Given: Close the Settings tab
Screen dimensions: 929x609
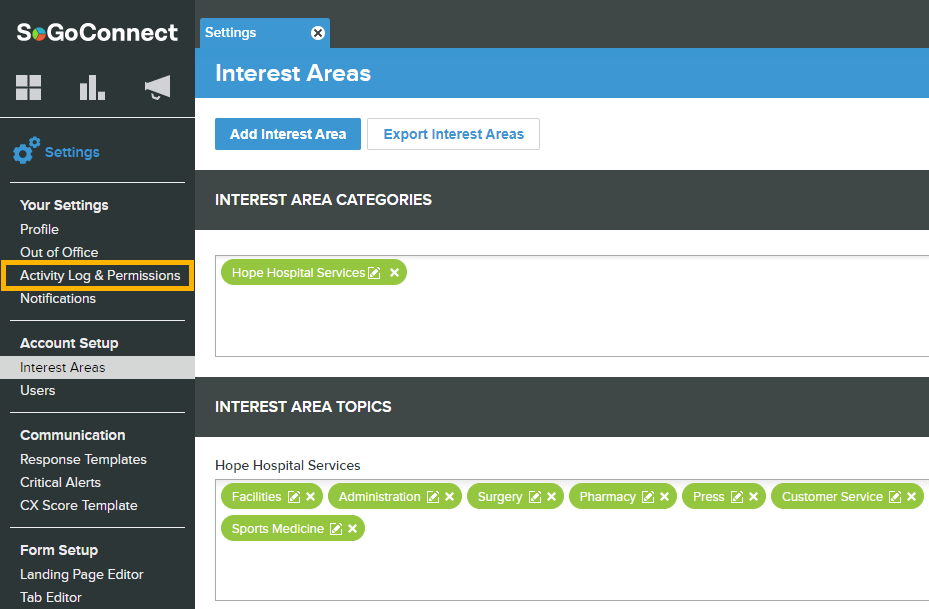Looking at the screenshot, I should coord(318,33).
